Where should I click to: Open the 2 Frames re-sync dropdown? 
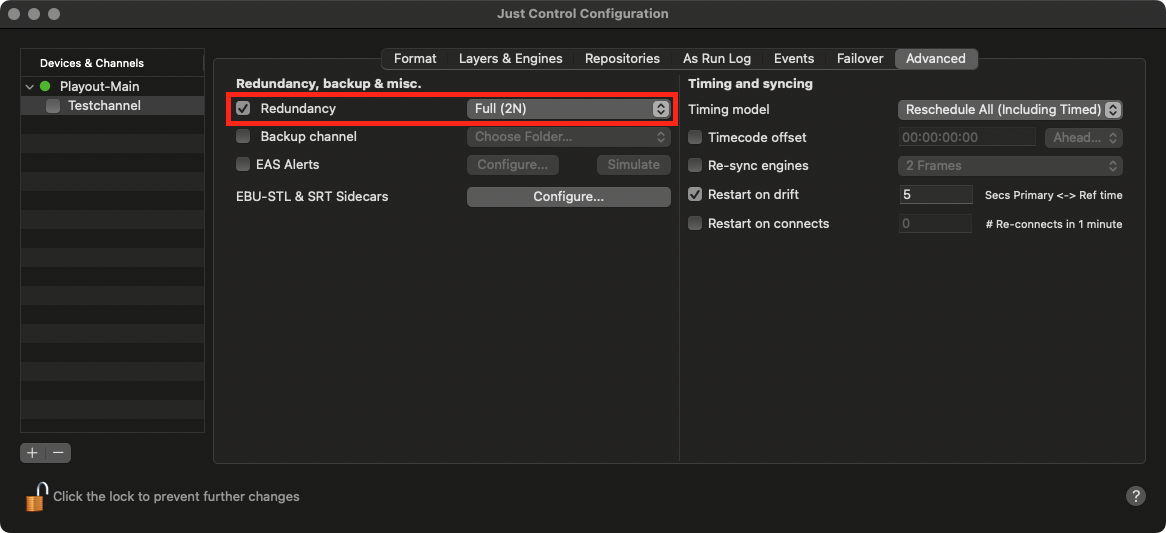click(x=1010, y=166)
